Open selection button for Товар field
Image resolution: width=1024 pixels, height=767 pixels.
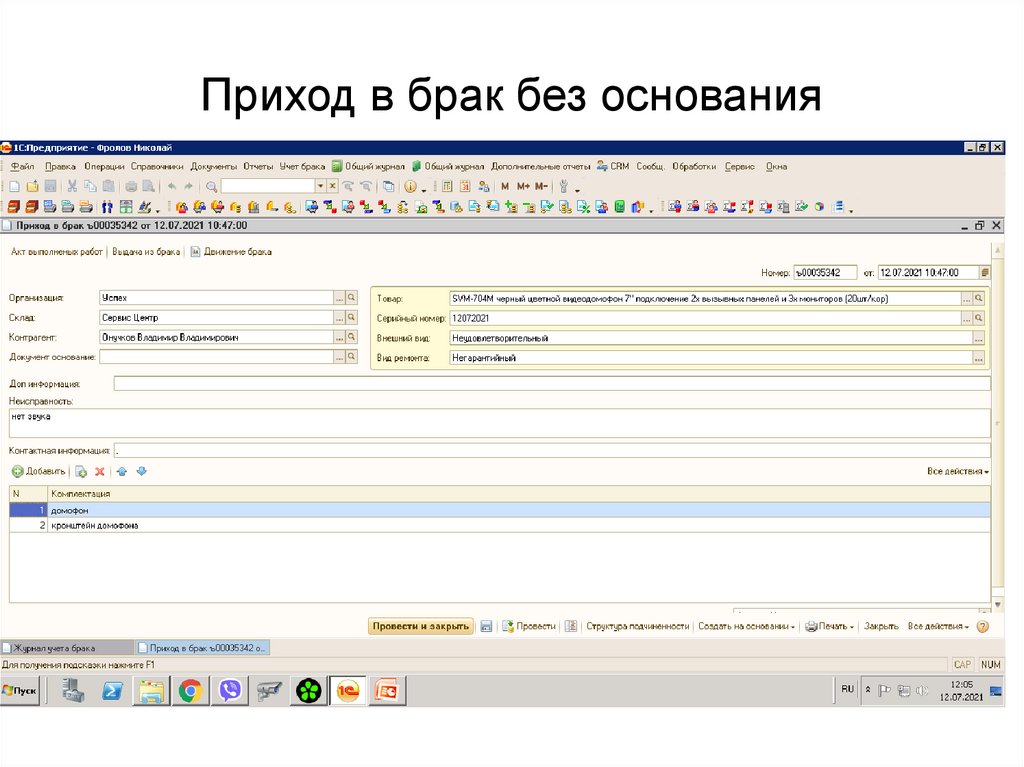pyautogui.click(x=967, y=299)
